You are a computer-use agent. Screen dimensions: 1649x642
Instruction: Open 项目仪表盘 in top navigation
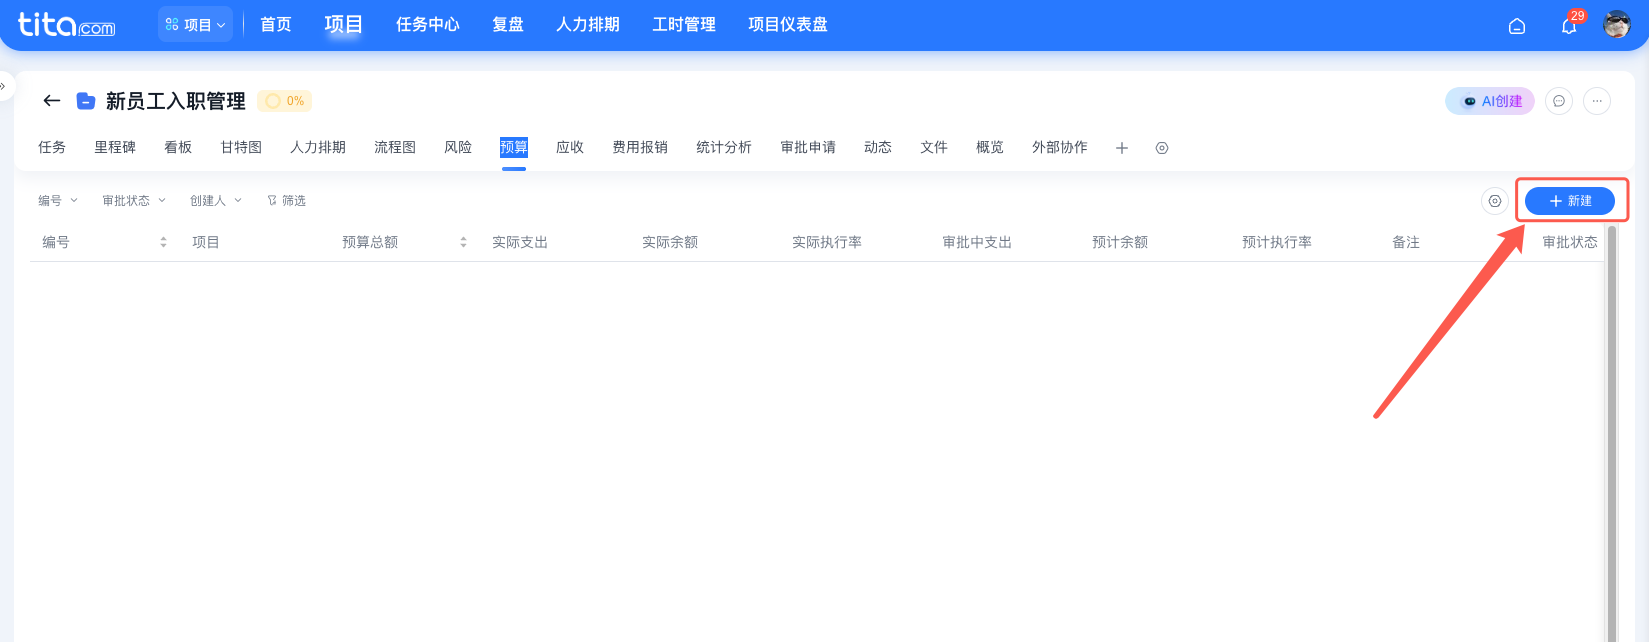(788, 24)
